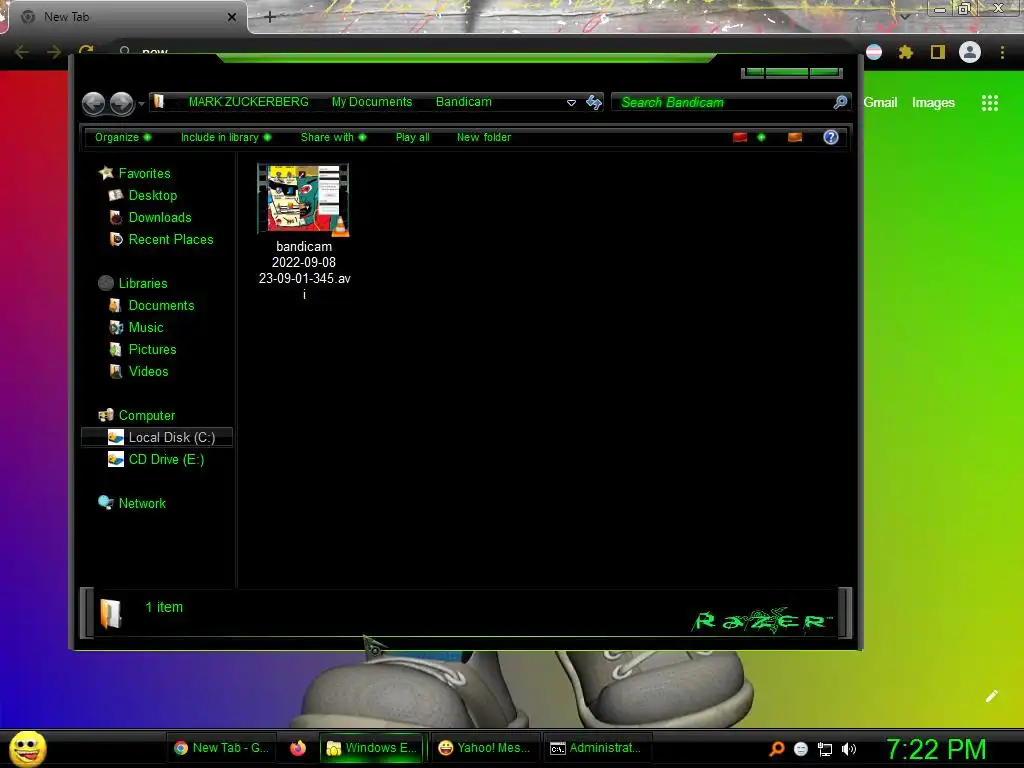Open Google apps grid in Chrome
The width and height of the screenshot is (1024, 768).
click(x=990, y=103)
